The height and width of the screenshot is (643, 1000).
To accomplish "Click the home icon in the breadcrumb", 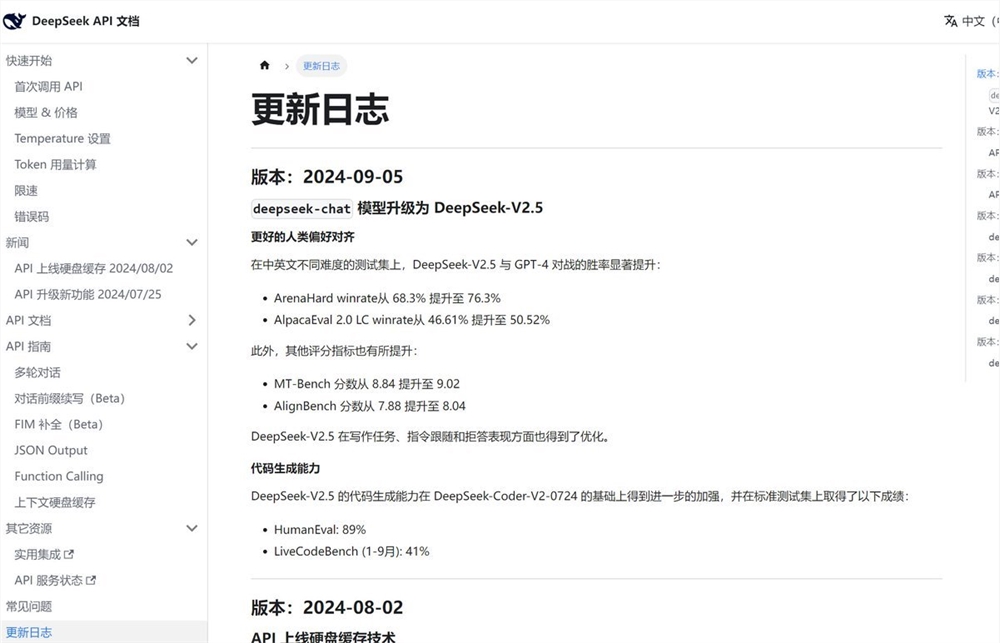I will click(264, 64).
